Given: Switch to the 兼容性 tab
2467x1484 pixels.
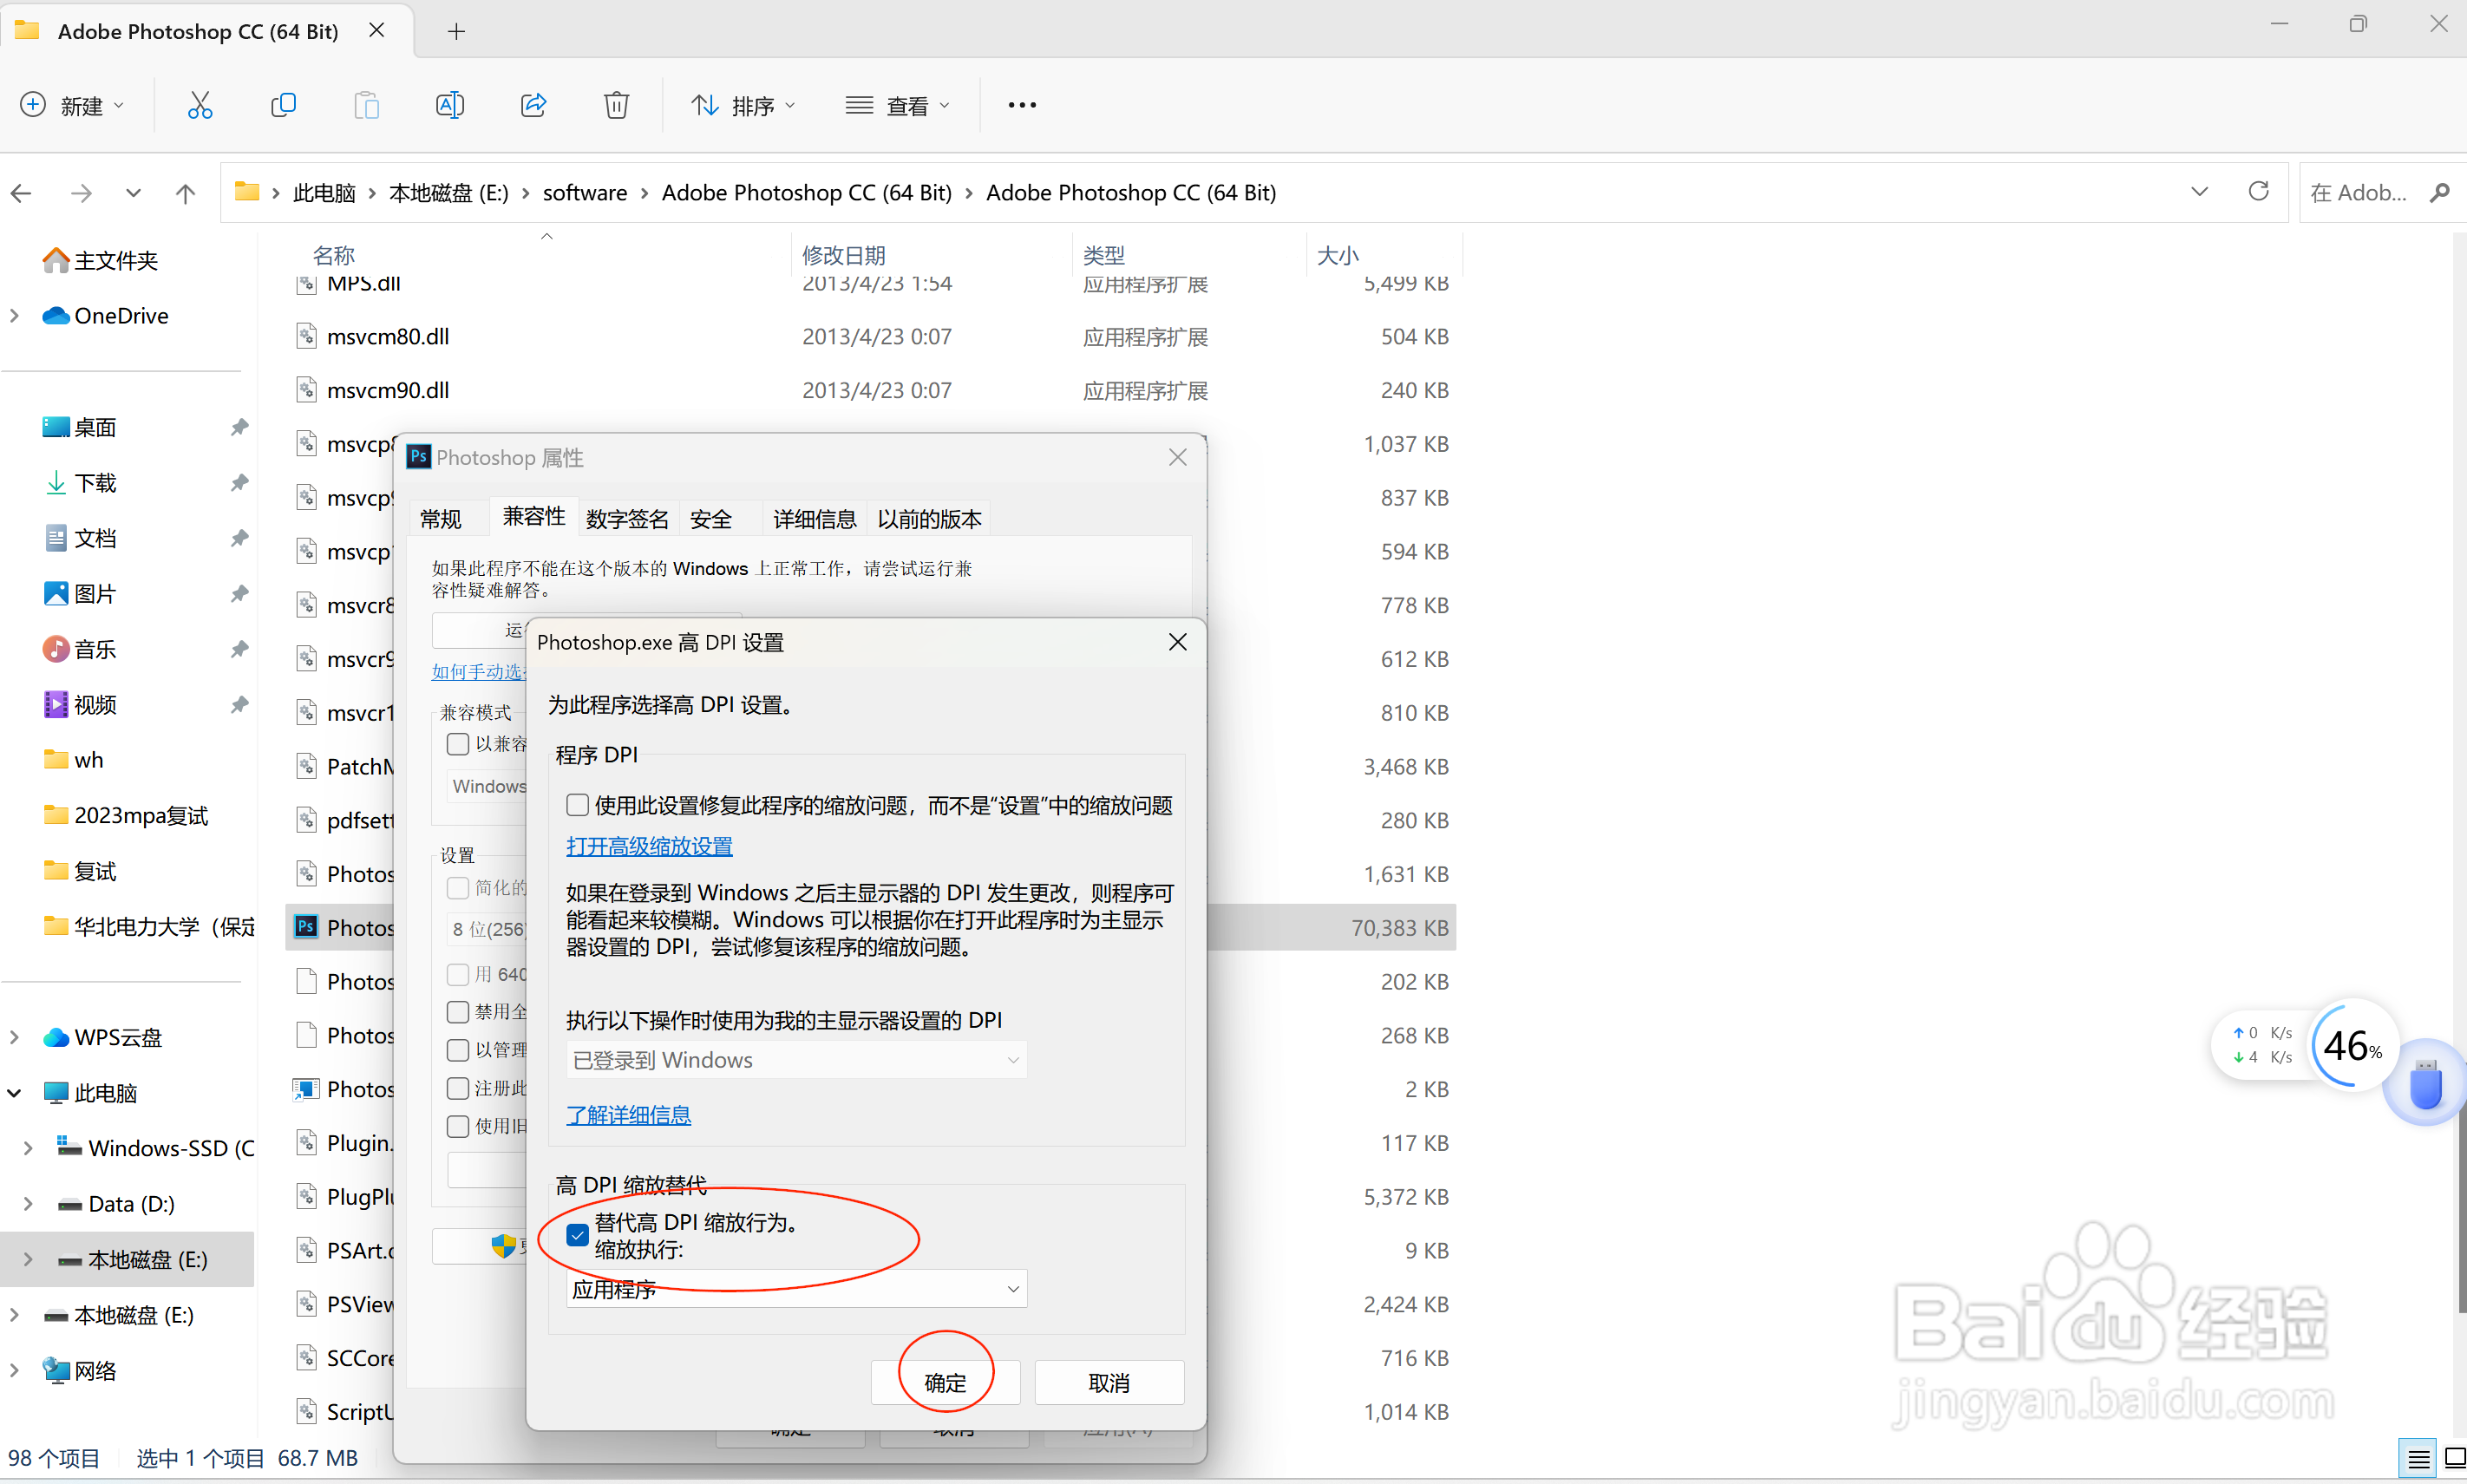Looking at the screenshot, I should (x=534, y=516).
